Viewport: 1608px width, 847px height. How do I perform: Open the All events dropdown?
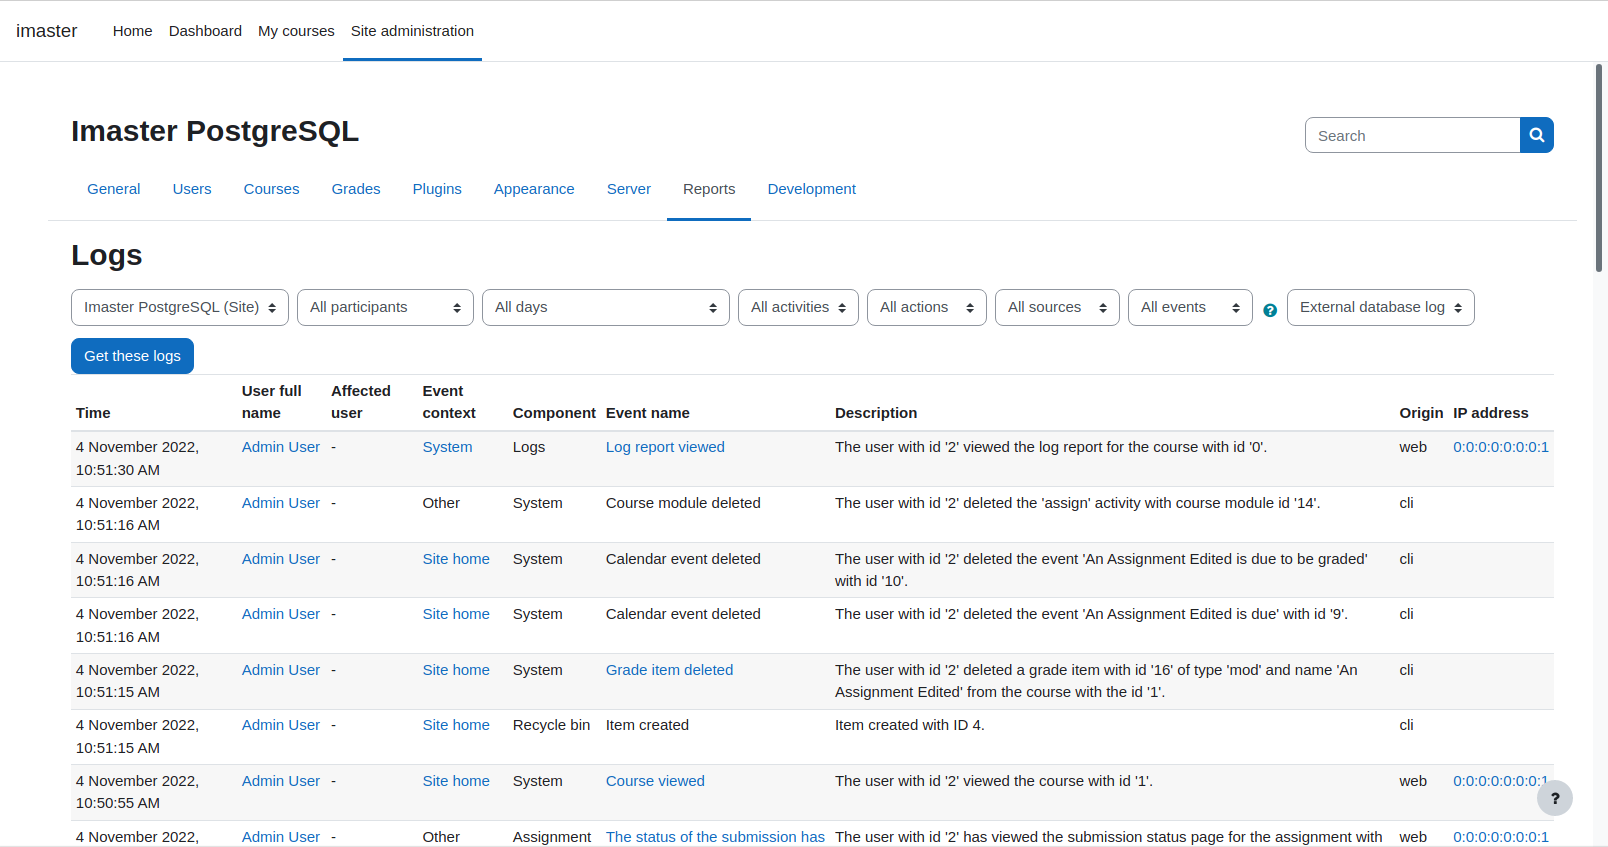(x=1190, y=307)
